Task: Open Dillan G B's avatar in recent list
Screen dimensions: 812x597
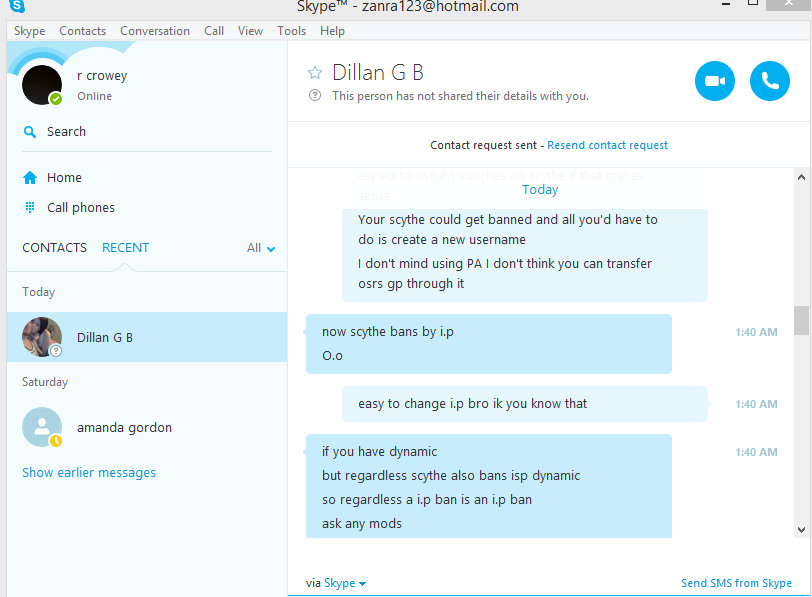Action: tap(42, 337)
